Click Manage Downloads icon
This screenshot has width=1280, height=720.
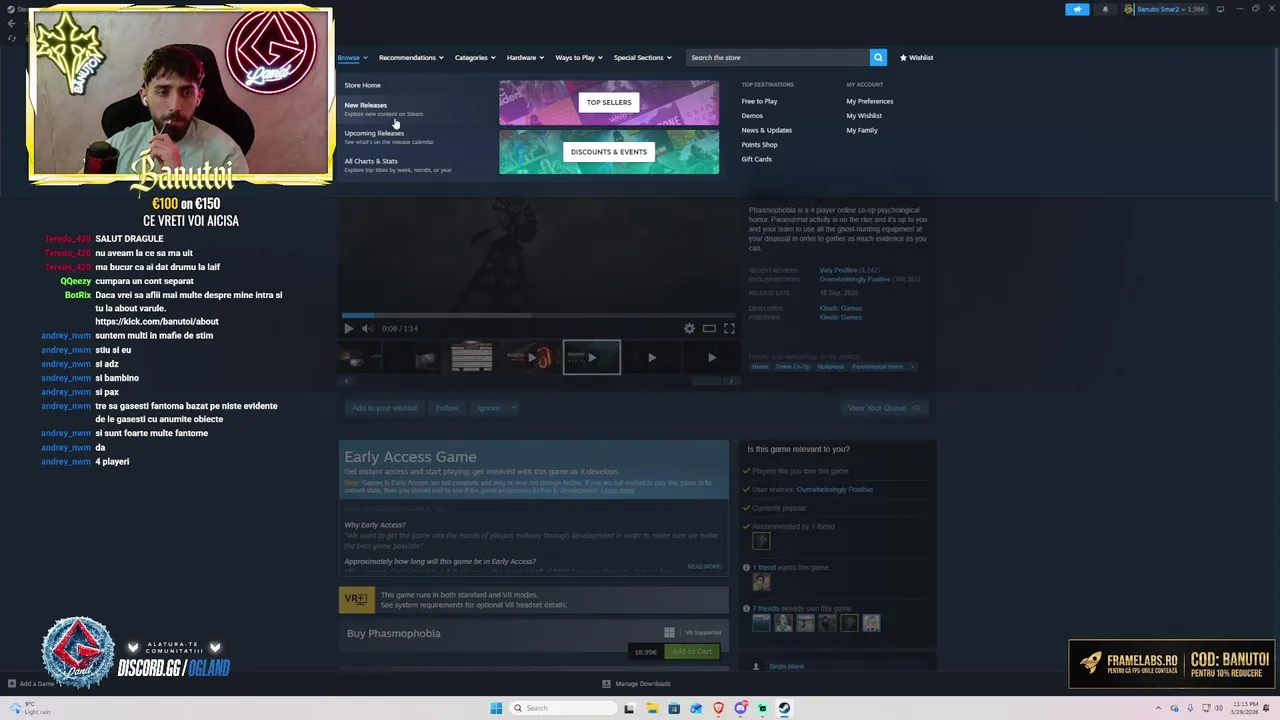click(x=606, y=684)
